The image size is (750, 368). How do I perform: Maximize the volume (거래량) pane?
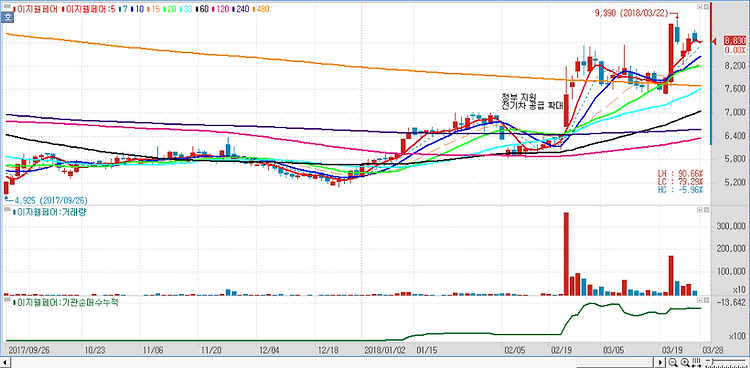[700, 211]
